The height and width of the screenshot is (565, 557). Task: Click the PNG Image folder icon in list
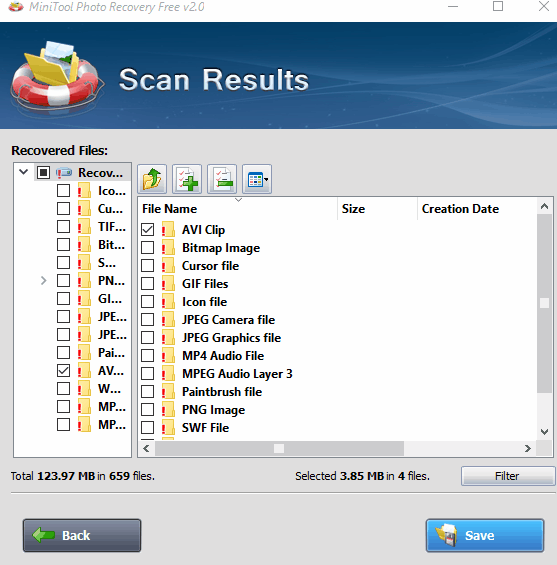tap(168, 410)
